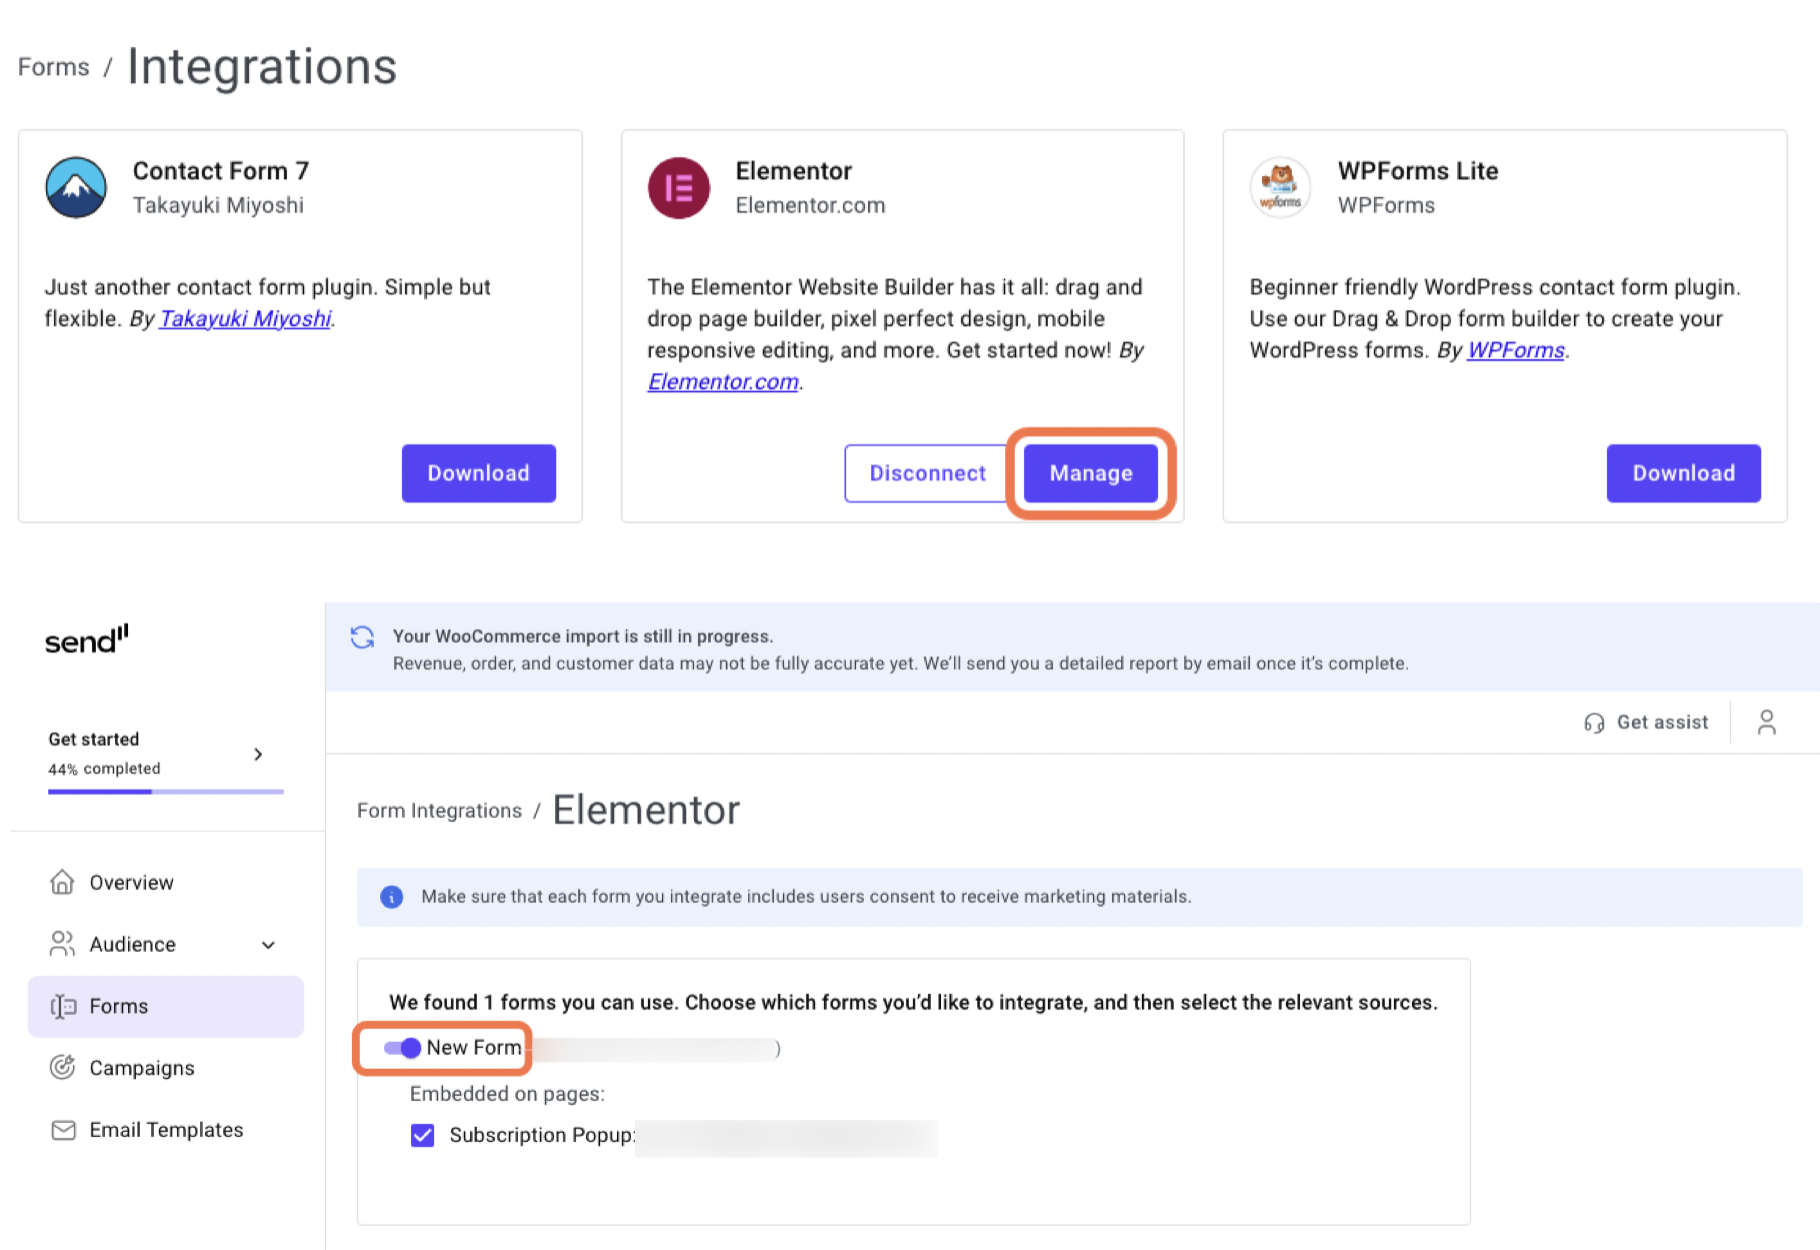Expand the Audience submenu chevron
The width and height of the screenshot is (1820, 1250).
click(268, 945)
